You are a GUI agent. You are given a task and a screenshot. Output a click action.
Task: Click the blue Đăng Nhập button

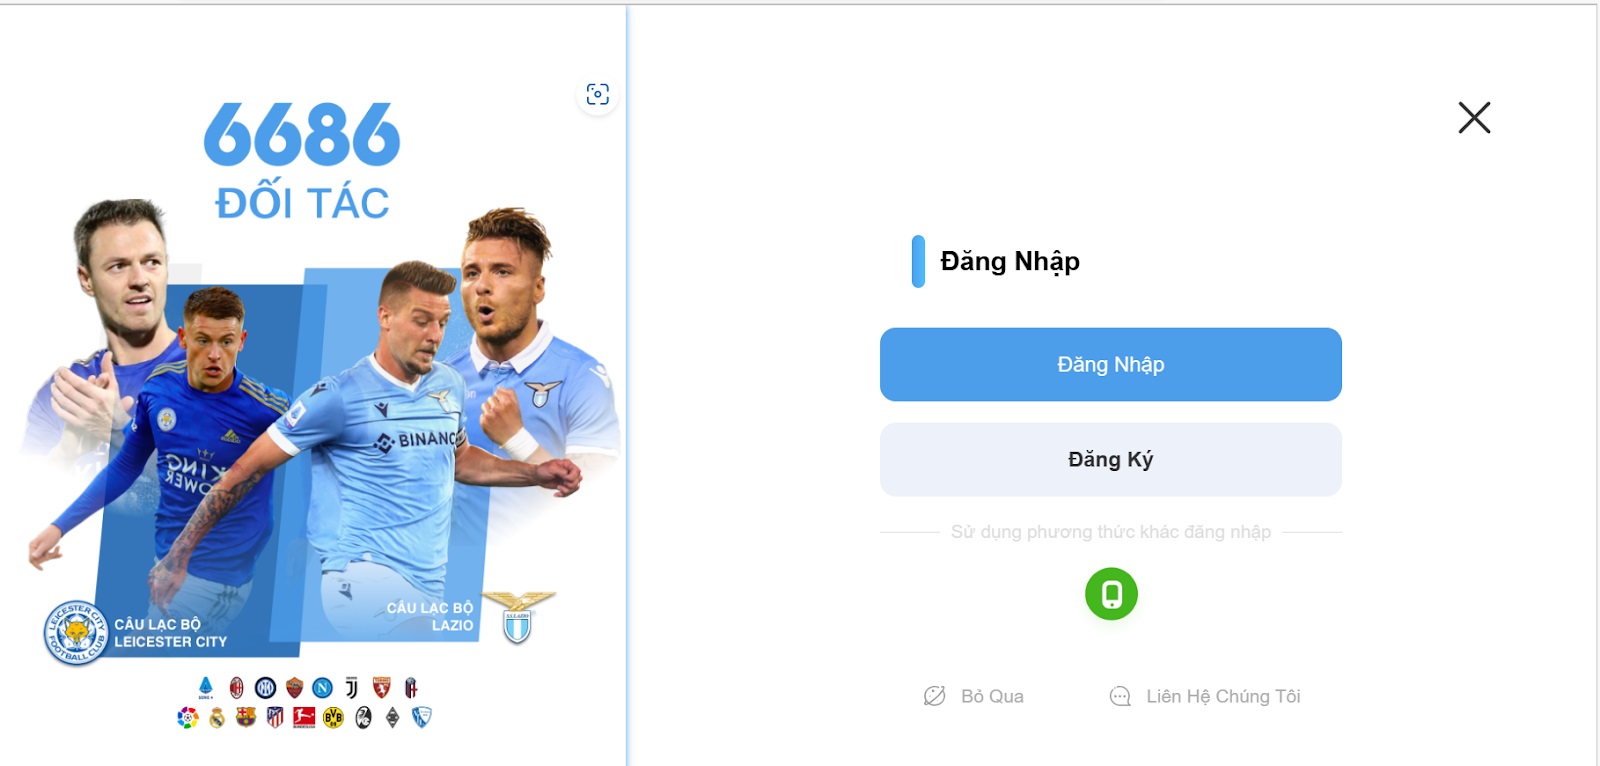click(x=1110, y=364)
